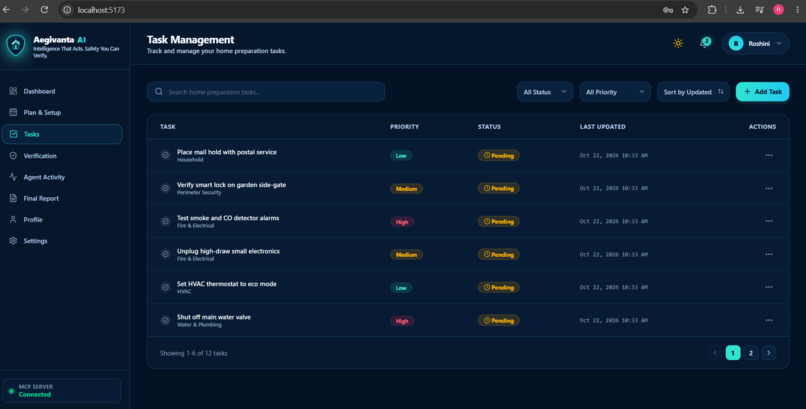Click the magnifier search icon
The height and width of the screenshot is (409, 806).
click(159, 92)
